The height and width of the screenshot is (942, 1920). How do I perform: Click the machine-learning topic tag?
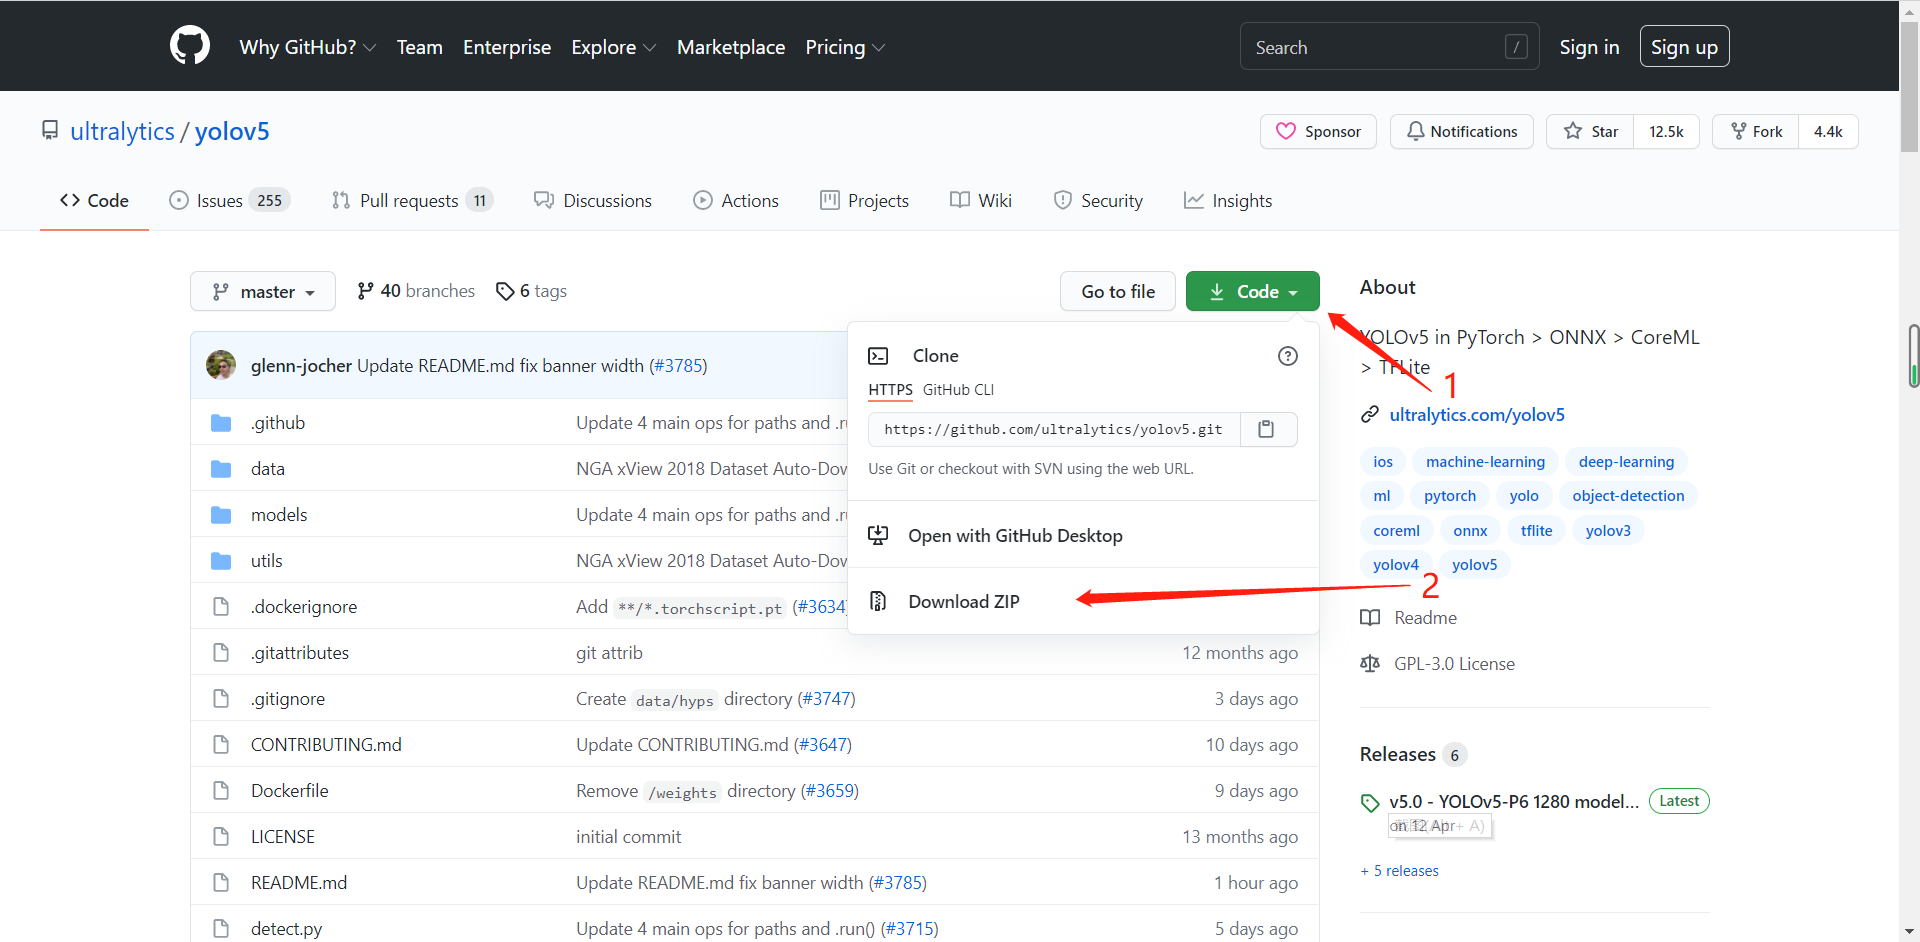(1485, 462)
